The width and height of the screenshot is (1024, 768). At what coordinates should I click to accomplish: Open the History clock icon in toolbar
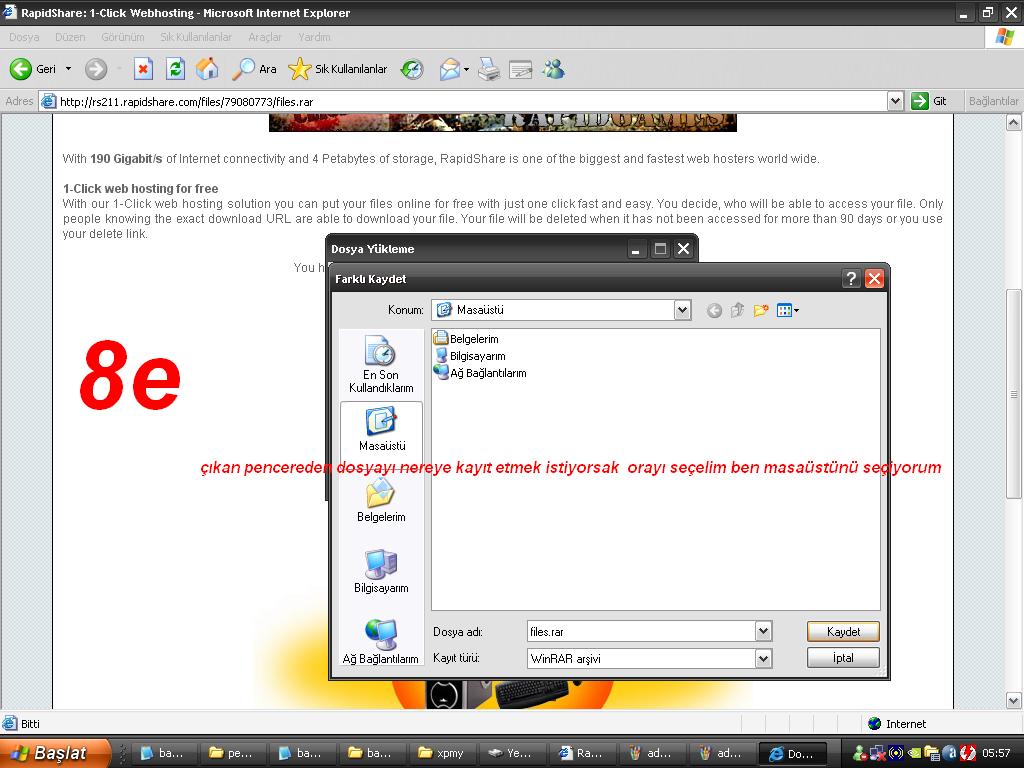click(412, 69)
